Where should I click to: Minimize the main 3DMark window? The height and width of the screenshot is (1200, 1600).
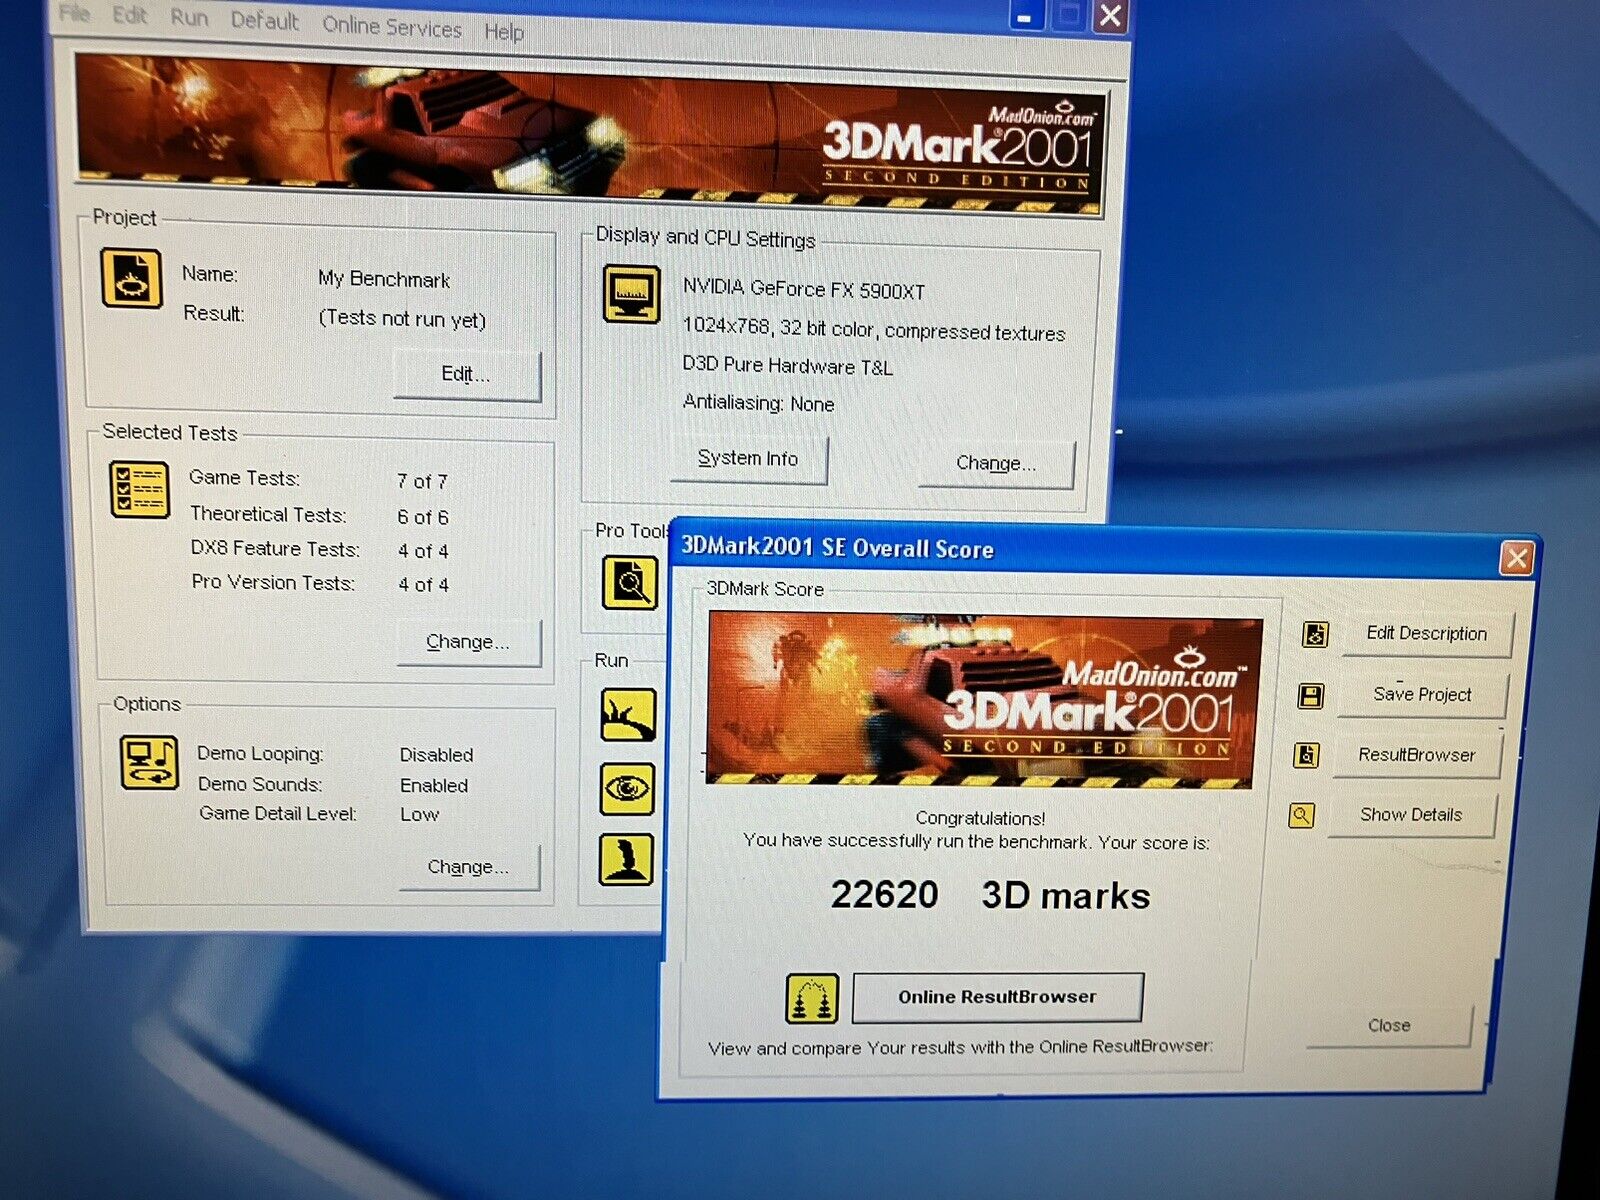pos(1024,15)
